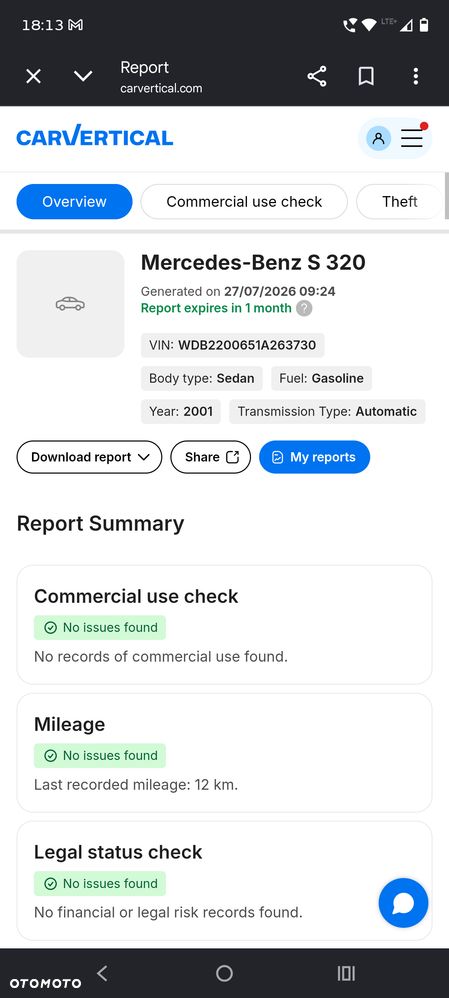Tap the Android back navigation icon
This screenshot has width=449, height=998.
point(102,973)
